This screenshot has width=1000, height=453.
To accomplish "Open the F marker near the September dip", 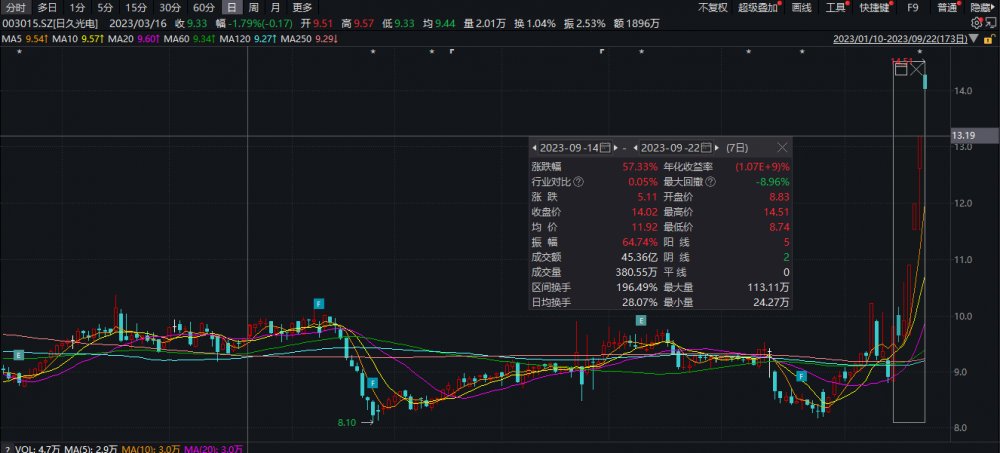I will [802, 377].
